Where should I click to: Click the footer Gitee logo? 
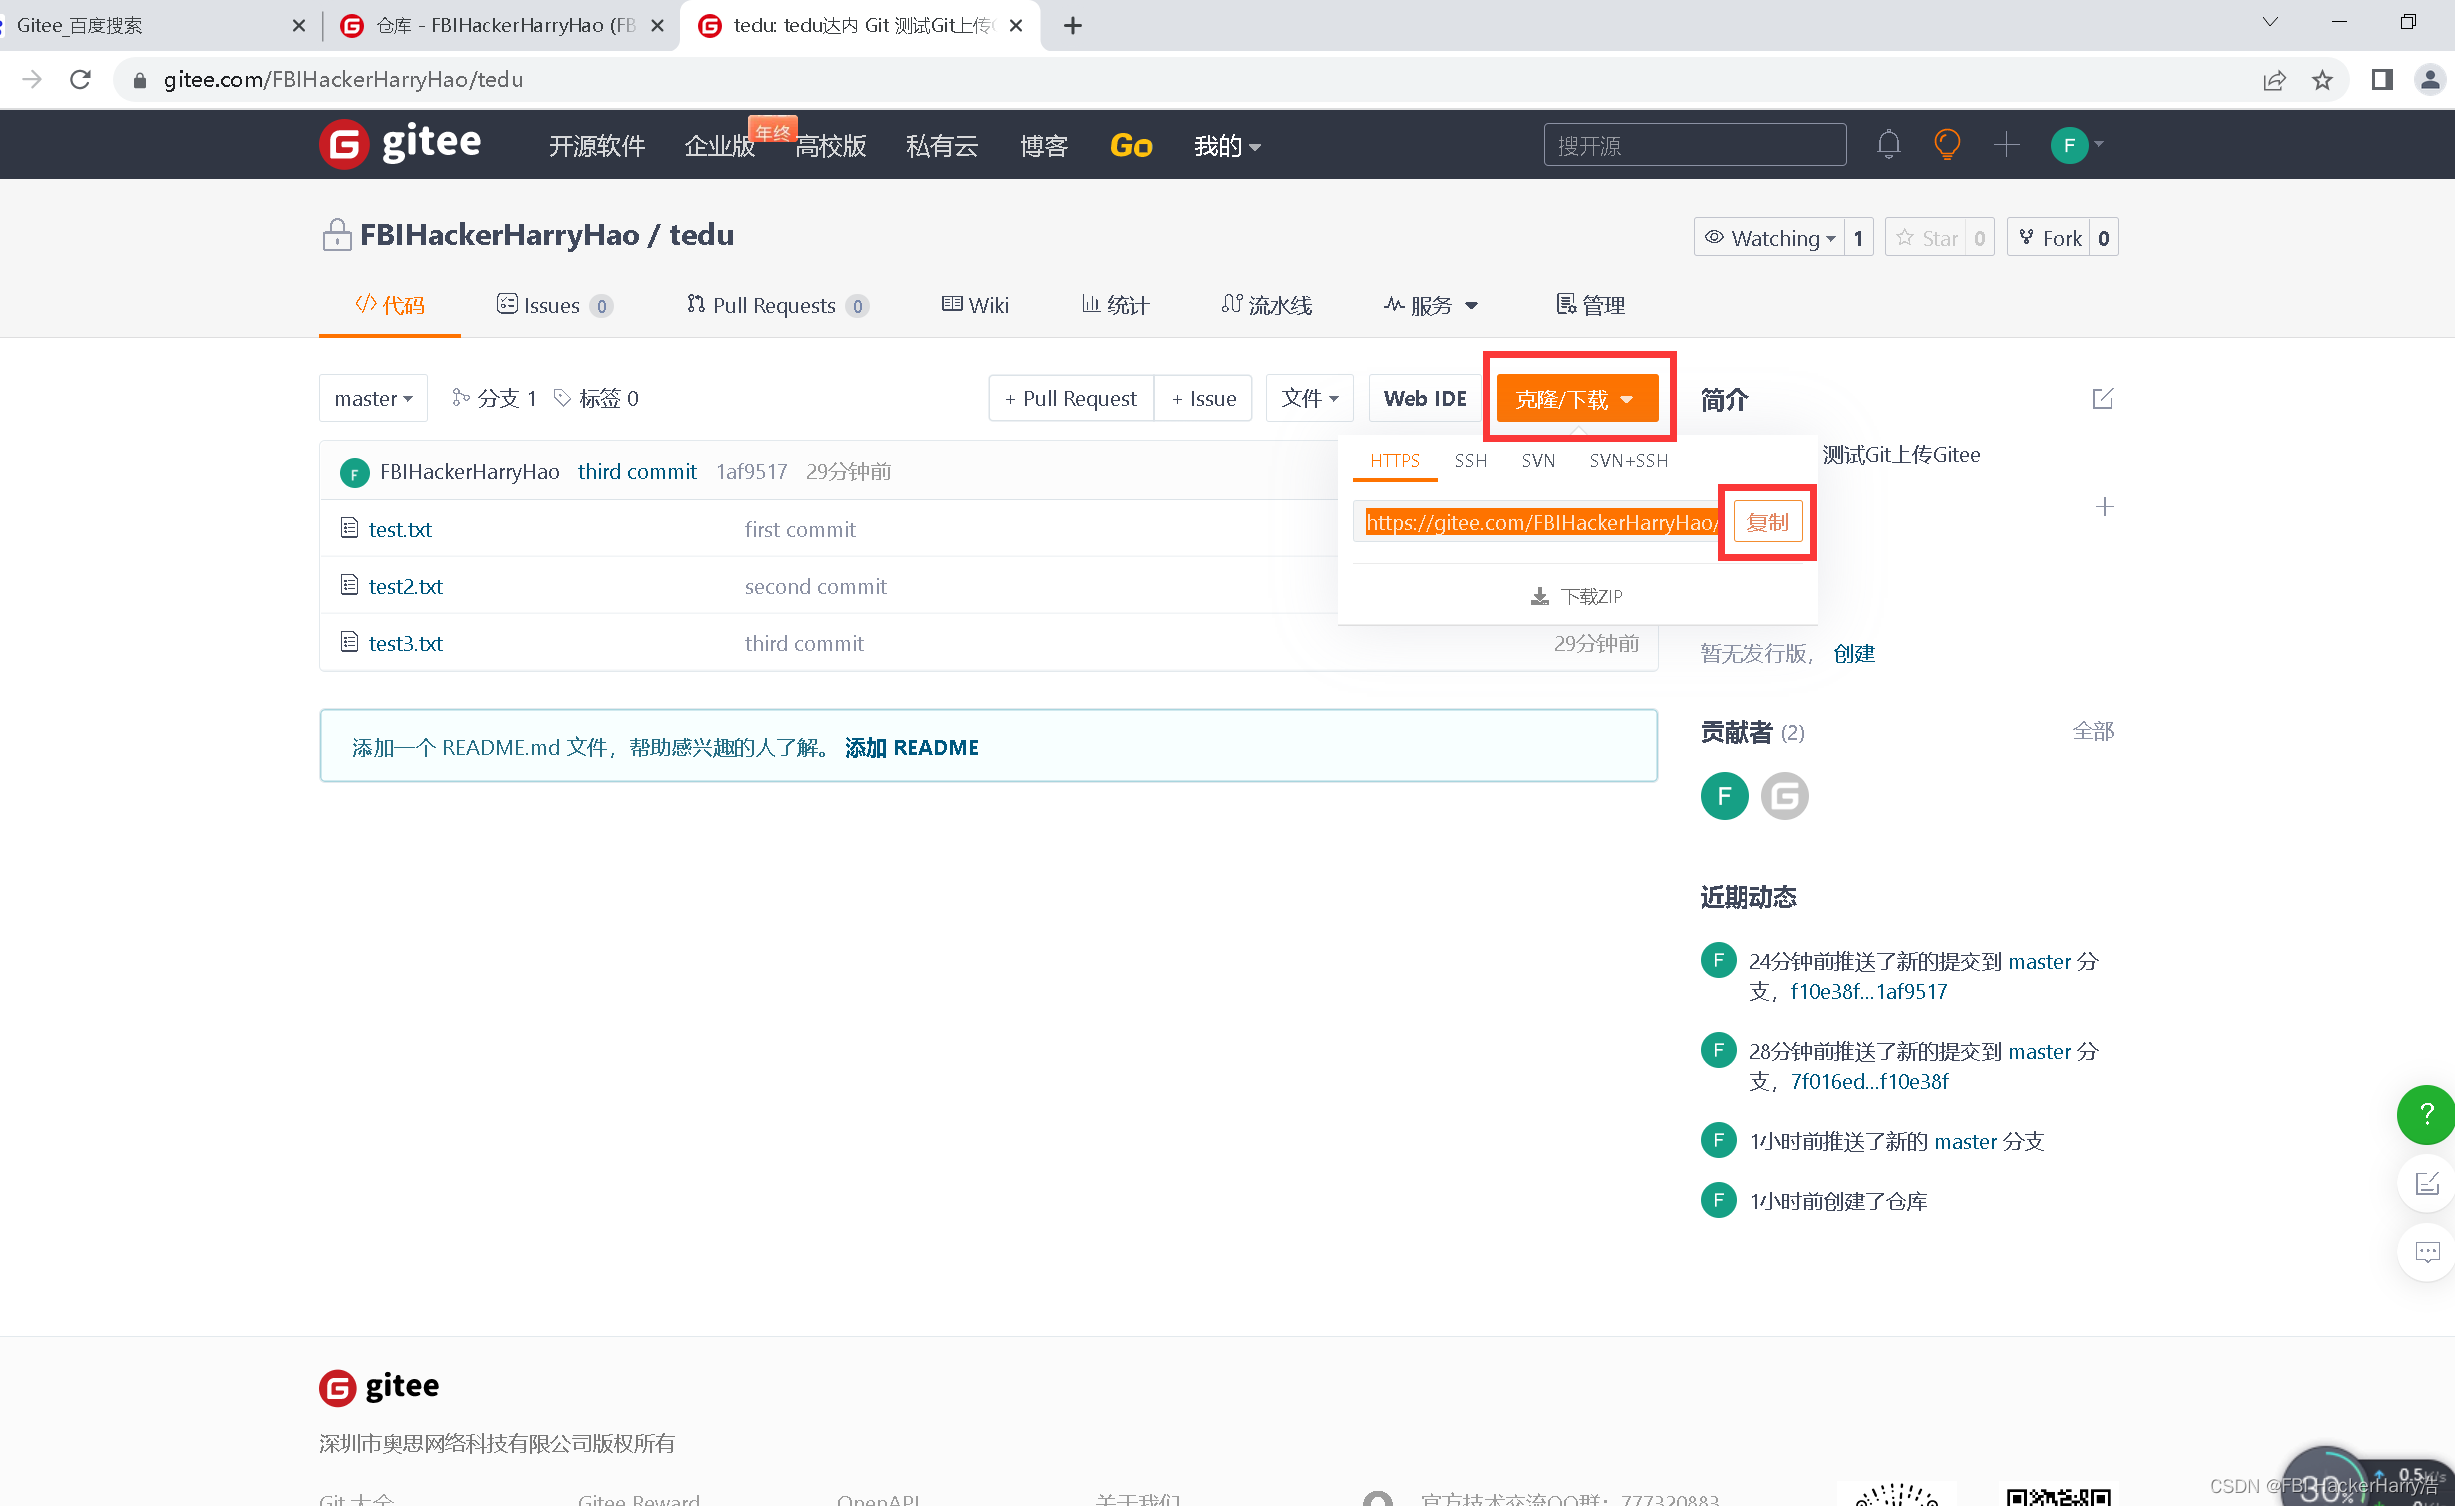point(379,1386)
